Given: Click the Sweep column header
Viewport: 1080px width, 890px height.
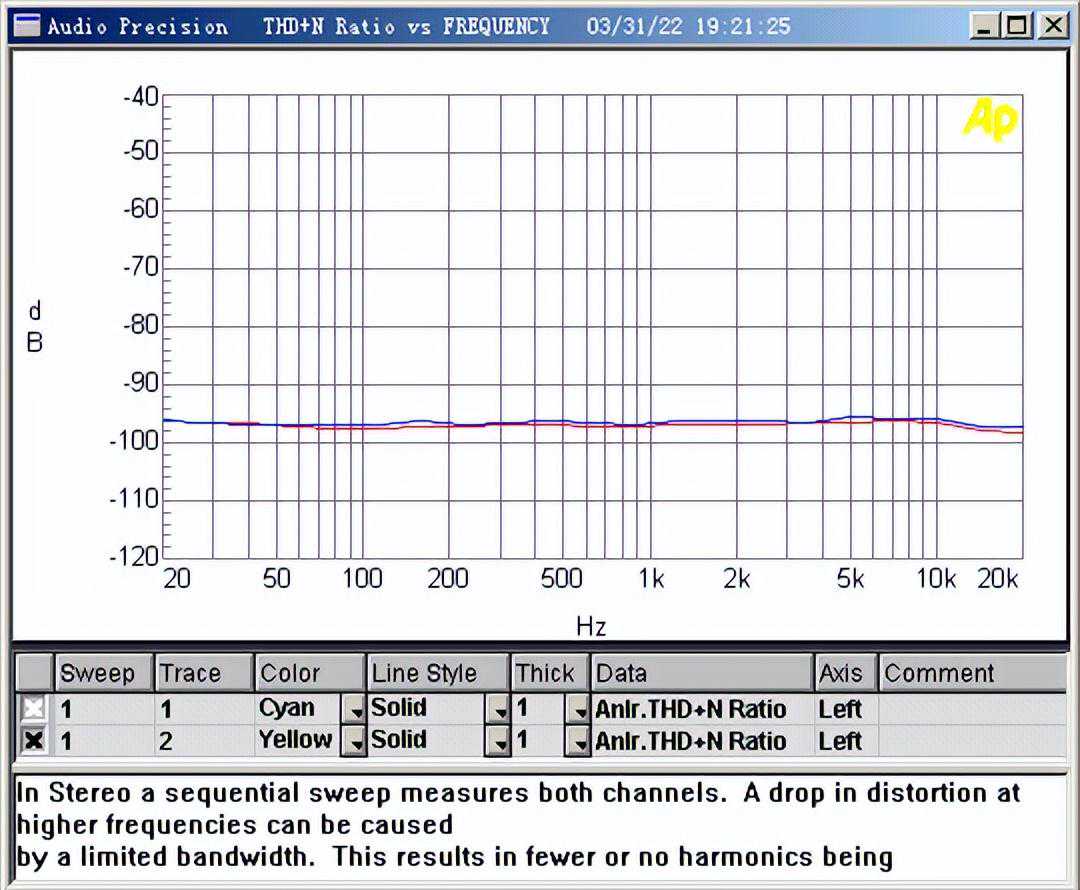Looking at the screenshot, I should (103, 673).
